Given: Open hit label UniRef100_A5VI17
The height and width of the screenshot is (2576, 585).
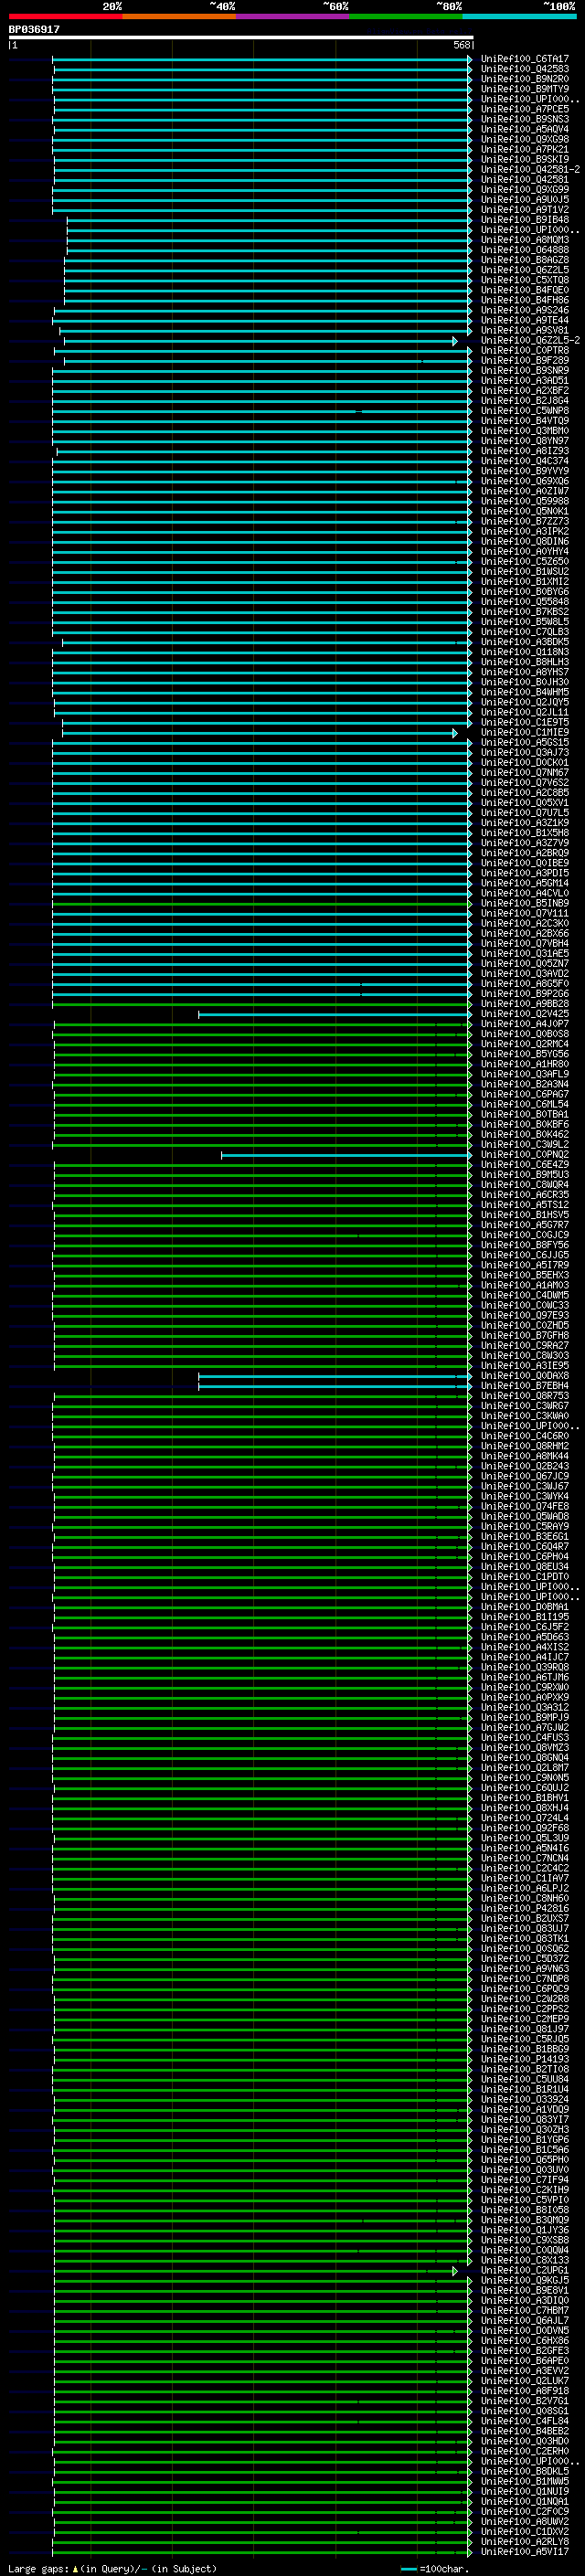Looking at the screenshot, I should click(525, 2552).
